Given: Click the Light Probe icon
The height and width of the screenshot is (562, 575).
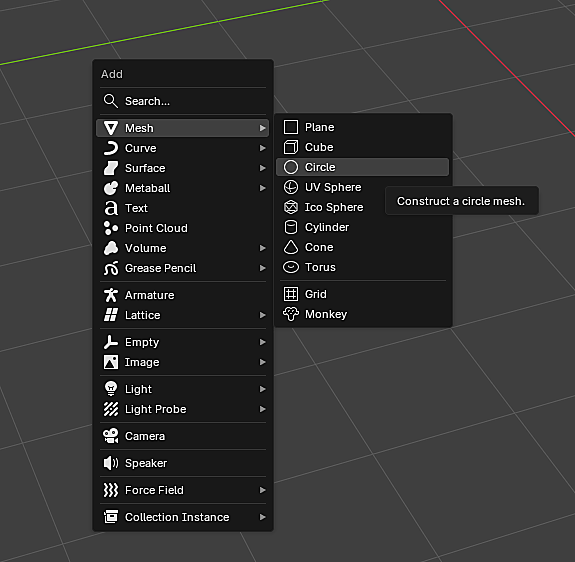Looking at the screenshot, I should (111, 409).
